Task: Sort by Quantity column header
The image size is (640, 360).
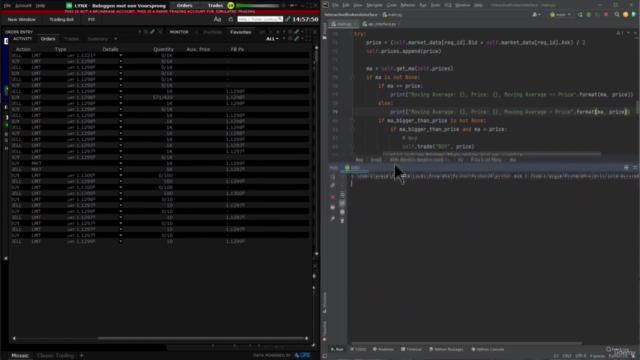Action: pyautogui.click(x=163, y=49)
